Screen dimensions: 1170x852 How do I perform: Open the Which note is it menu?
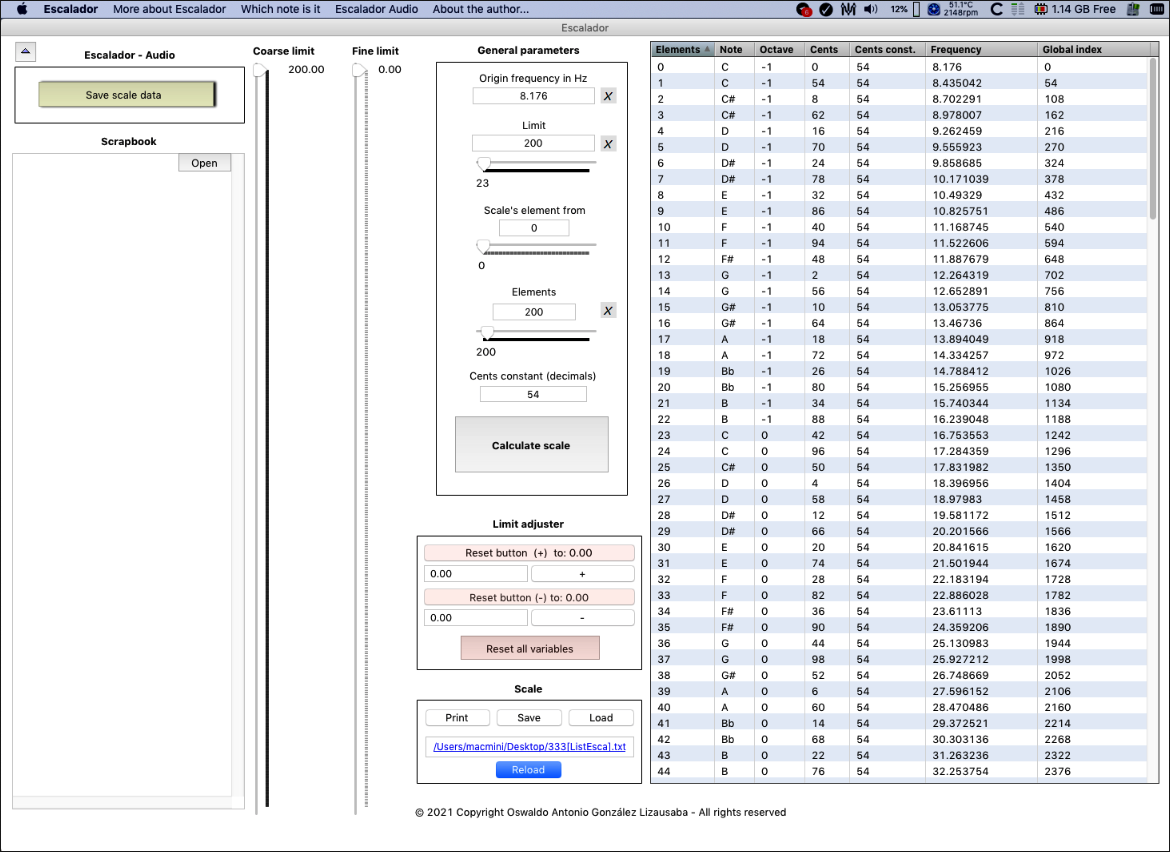click(x=281, y=9)
